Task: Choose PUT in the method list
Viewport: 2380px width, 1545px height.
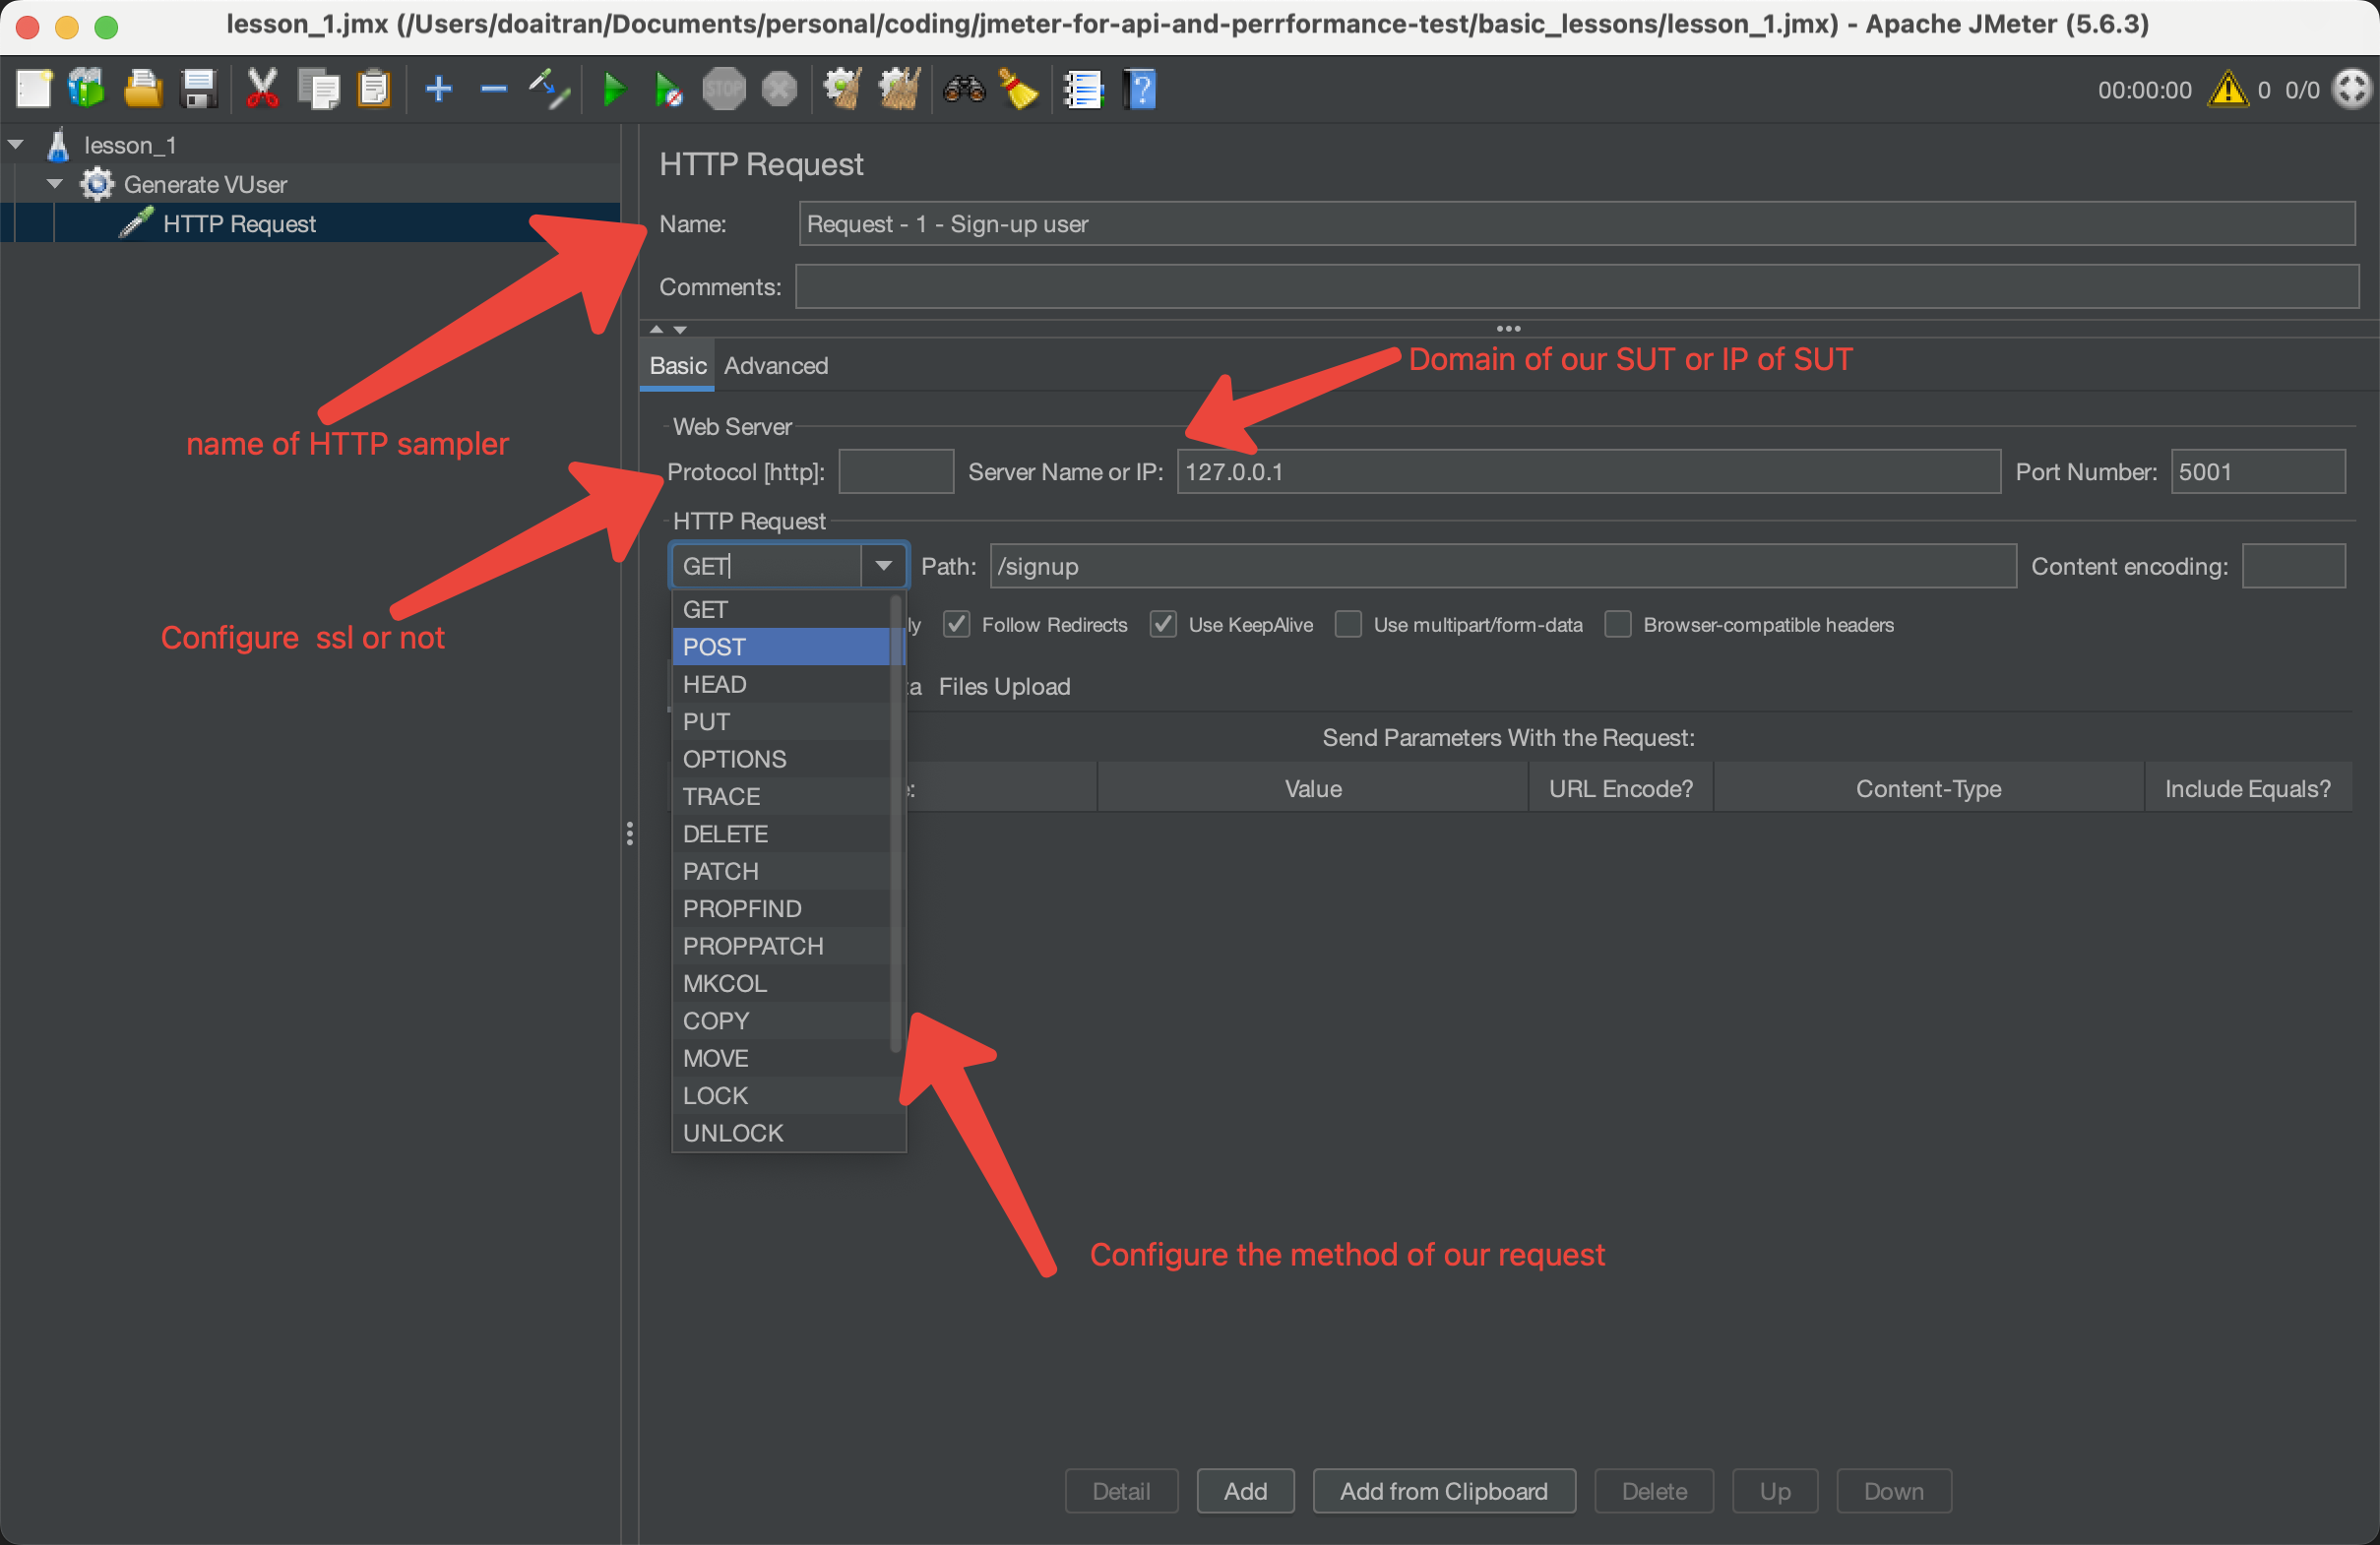Action: [781, 722]
